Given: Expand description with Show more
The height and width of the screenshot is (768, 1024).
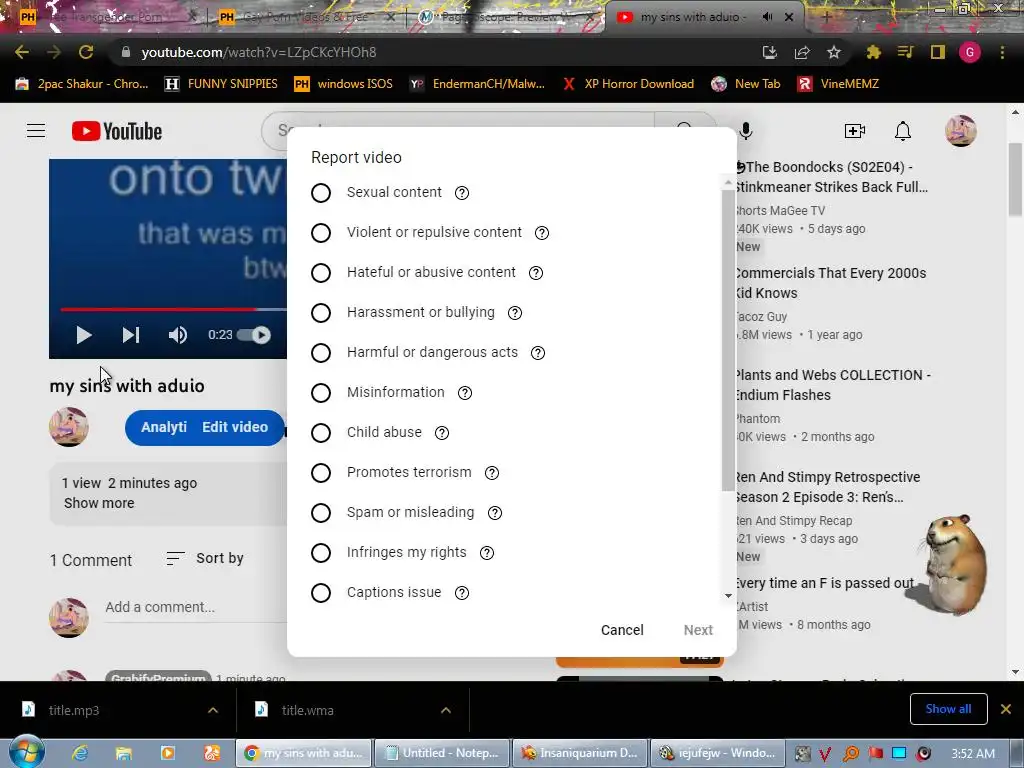Looking at the screenshot, I should (99, 504).
